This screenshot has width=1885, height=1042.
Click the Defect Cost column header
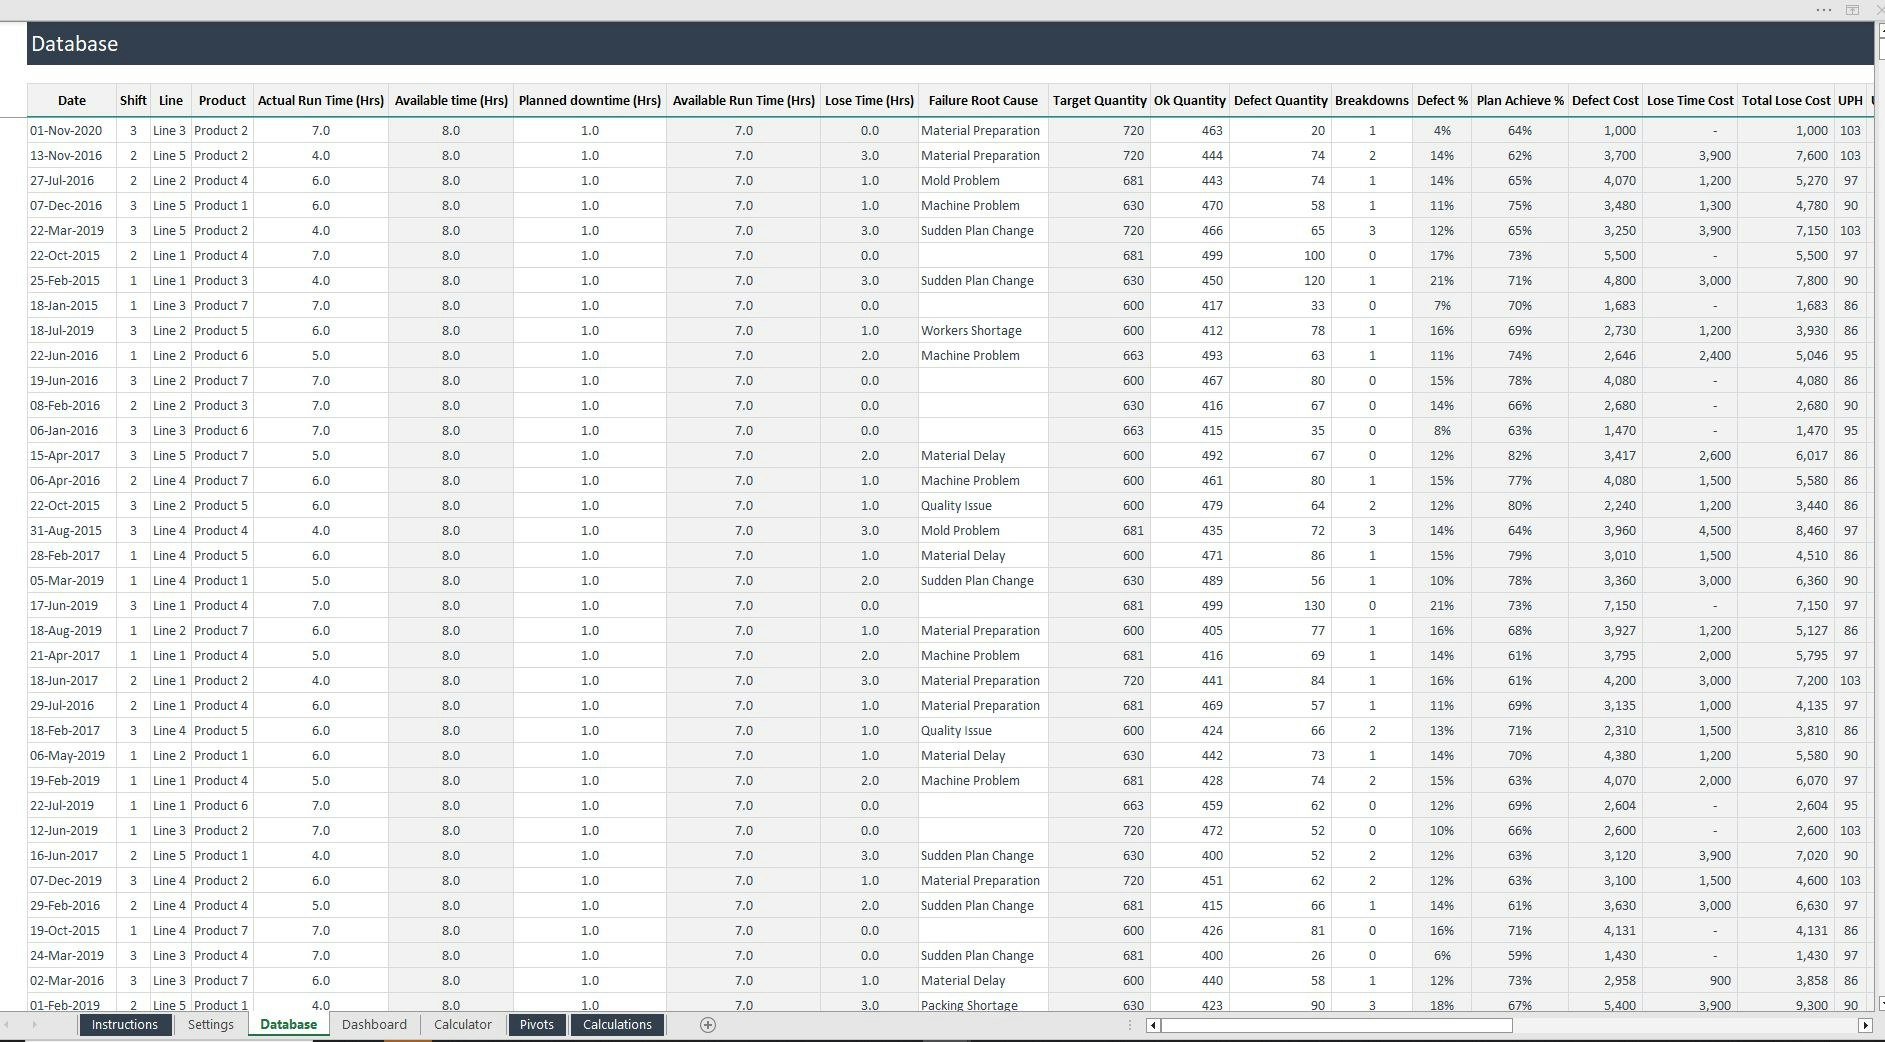1604,100
